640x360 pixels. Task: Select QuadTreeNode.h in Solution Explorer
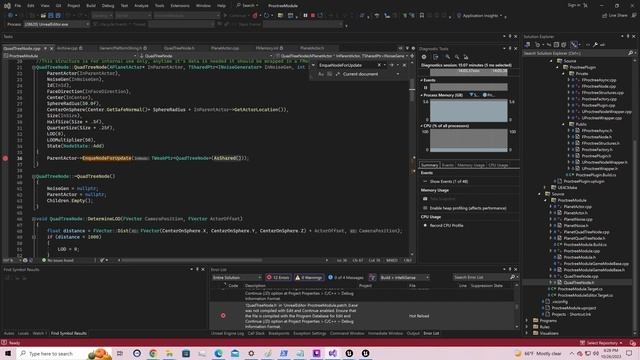point(578,282)
